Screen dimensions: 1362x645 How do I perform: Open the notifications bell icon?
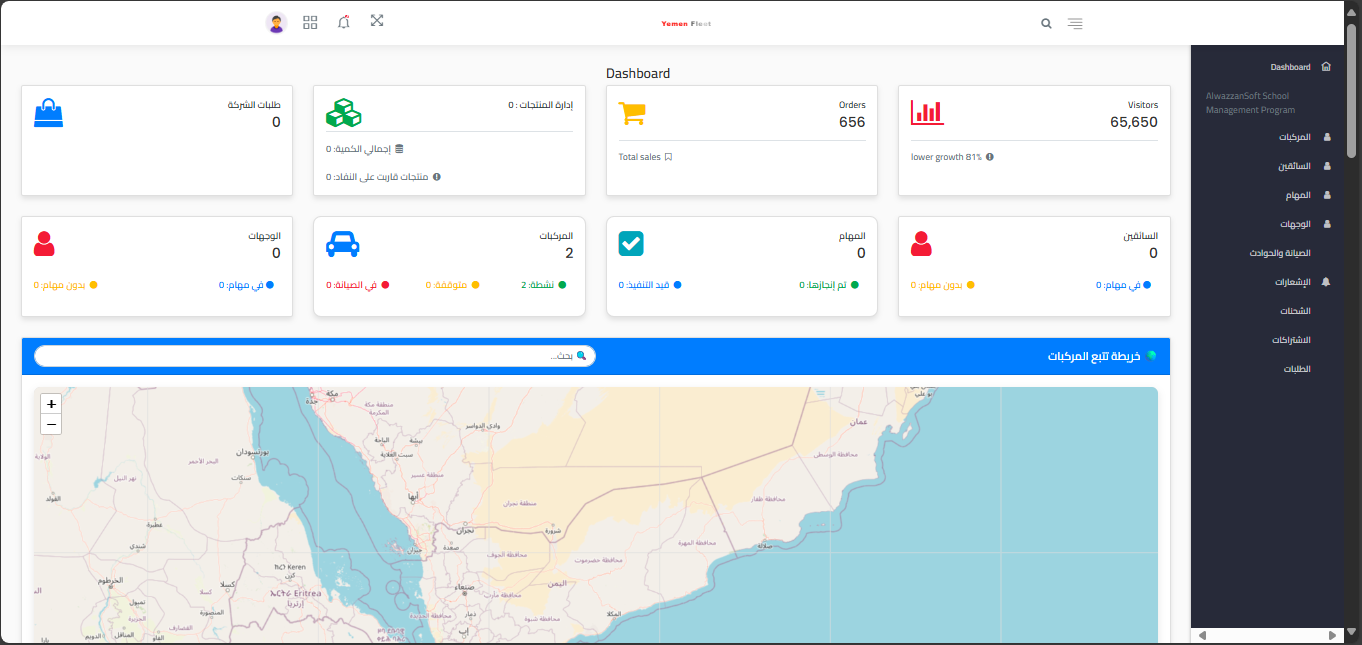(344, 22)
